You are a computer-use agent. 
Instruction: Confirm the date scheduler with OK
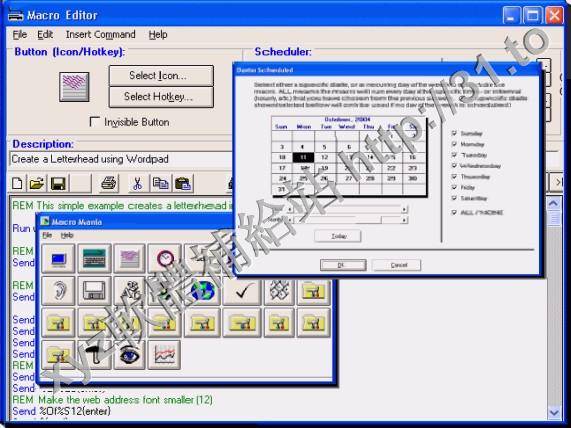click(x=343, y=265)
